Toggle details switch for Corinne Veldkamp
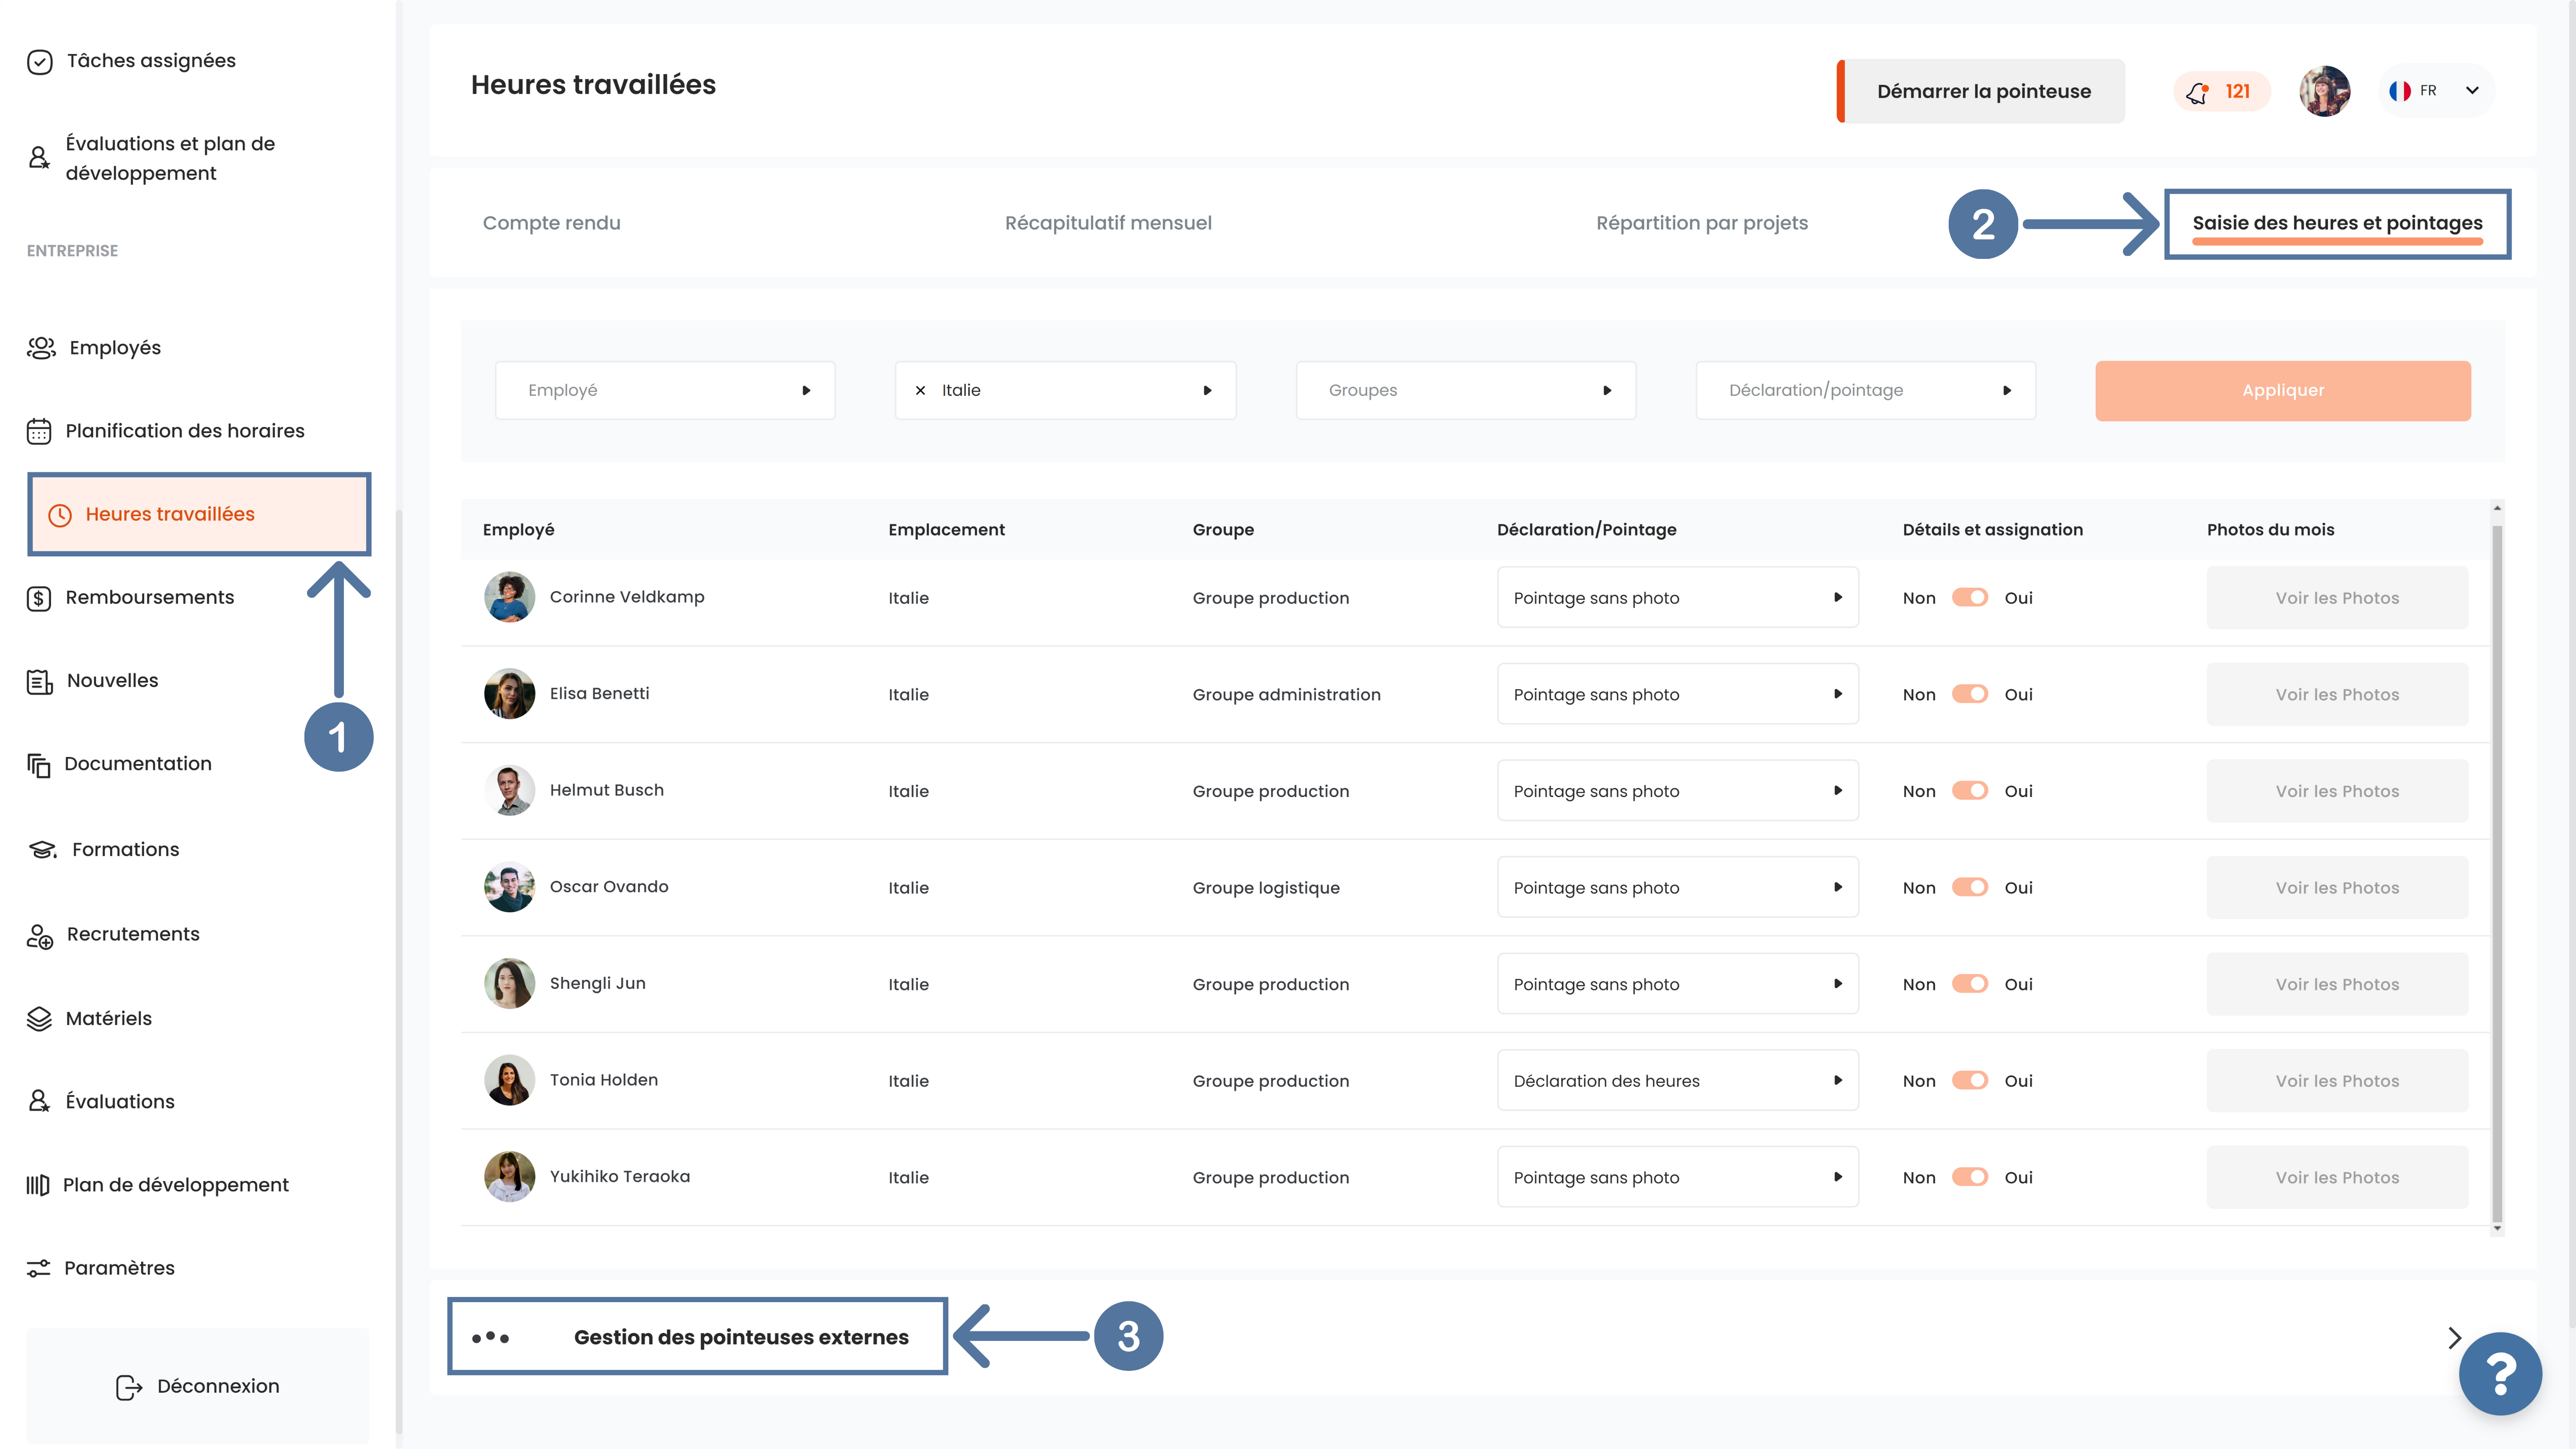The image size is (2576, 1449). (x=1970, y=597)
